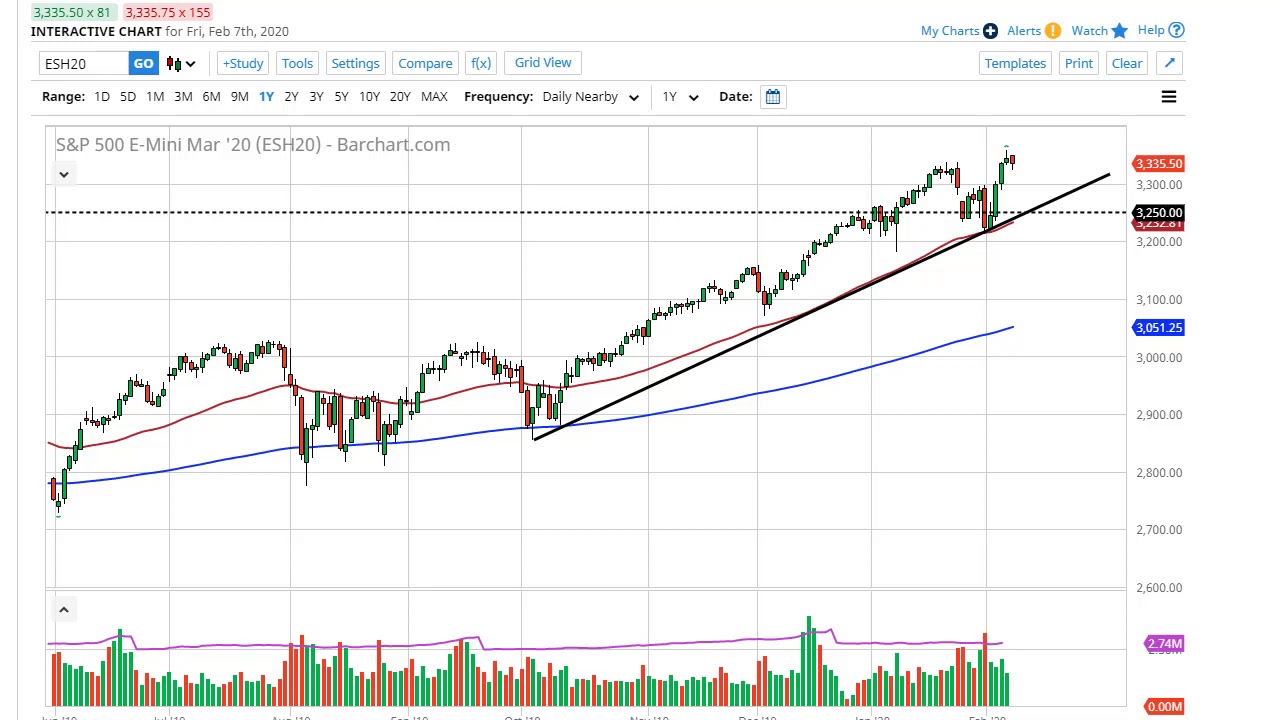Switch range to 5Y
This screenshot has width=1280, height=720.
(x=341, y=97)
